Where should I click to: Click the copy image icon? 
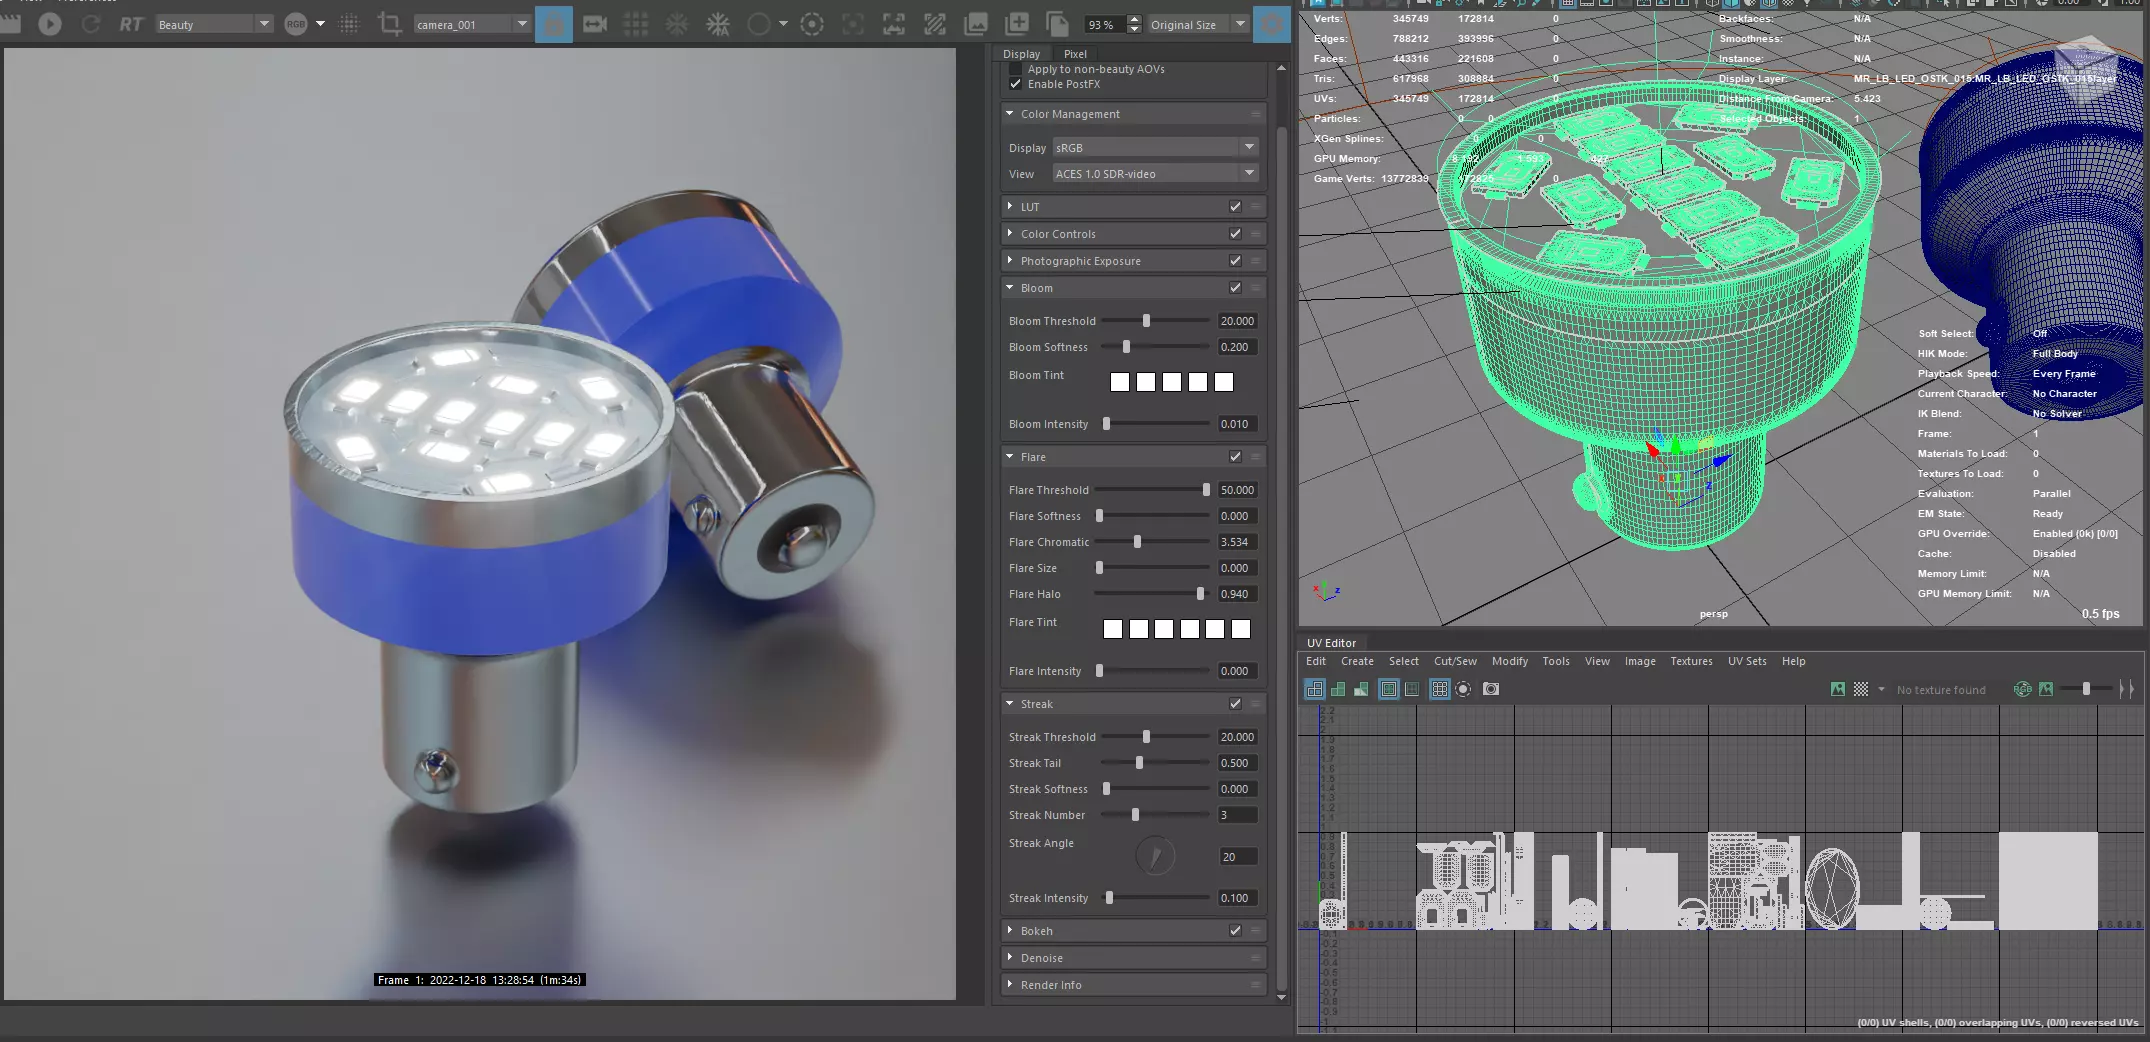coord(1057,24)
